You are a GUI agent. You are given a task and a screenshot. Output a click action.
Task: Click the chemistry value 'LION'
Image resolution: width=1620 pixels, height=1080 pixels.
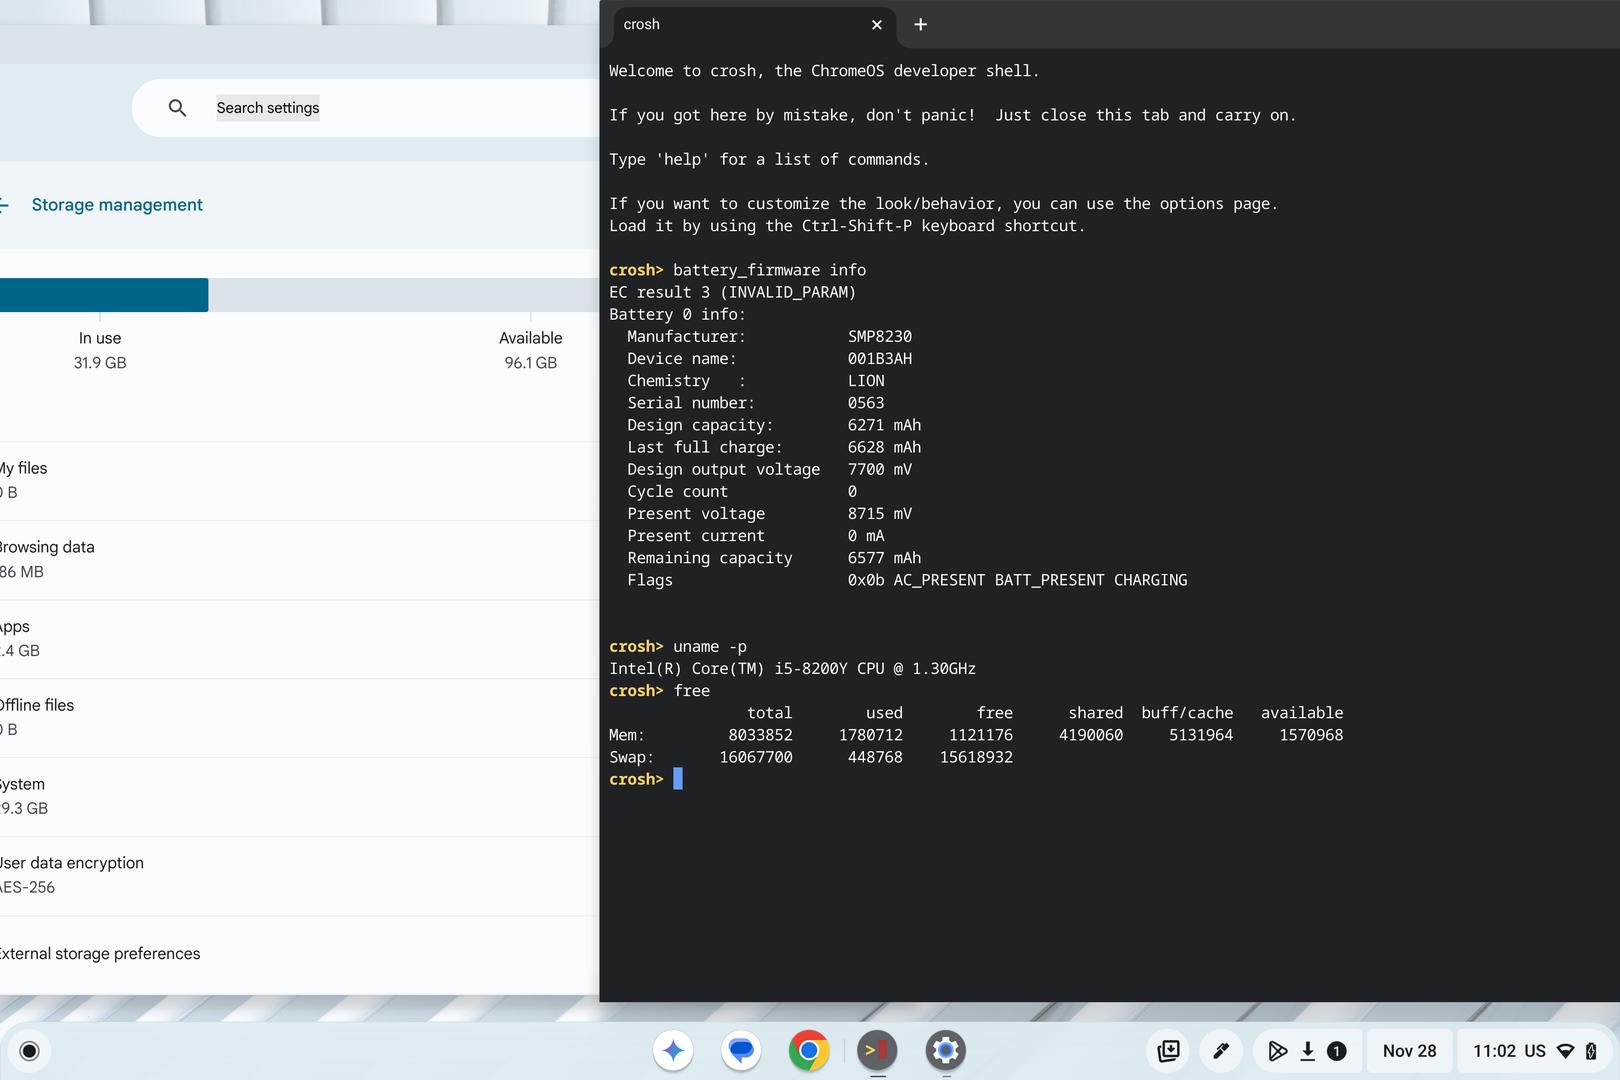(866, 381)
